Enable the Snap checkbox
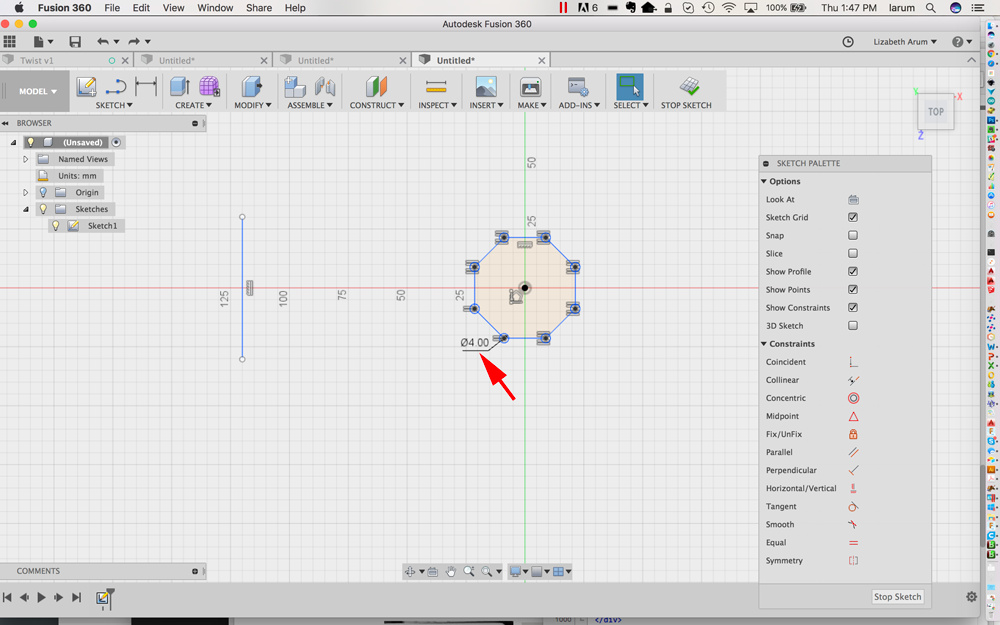 853,235
